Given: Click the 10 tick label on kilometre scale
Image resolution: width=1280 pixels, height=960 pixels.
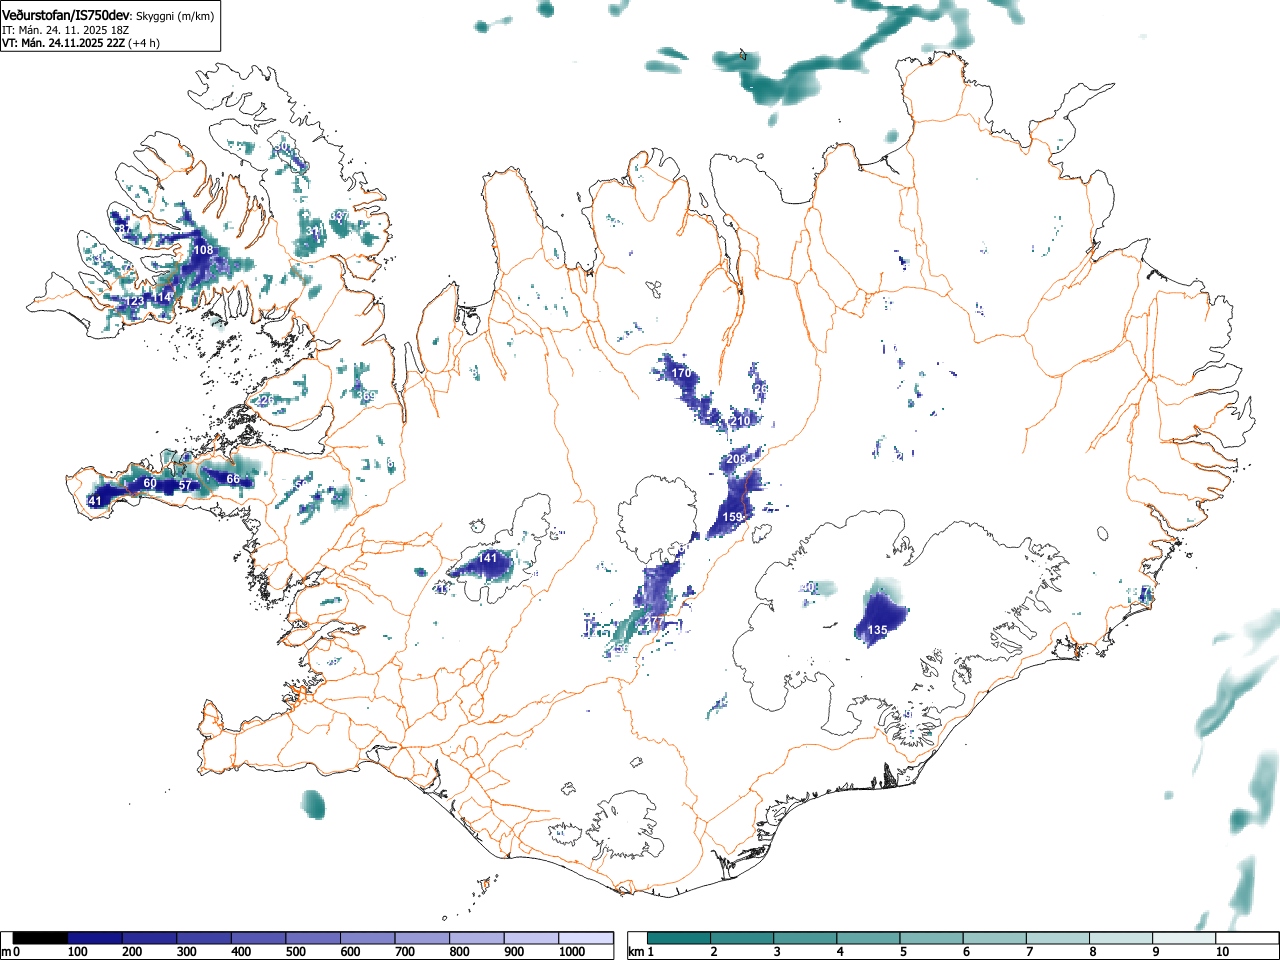Looking at the screenshot, I should coord(1222,952).
